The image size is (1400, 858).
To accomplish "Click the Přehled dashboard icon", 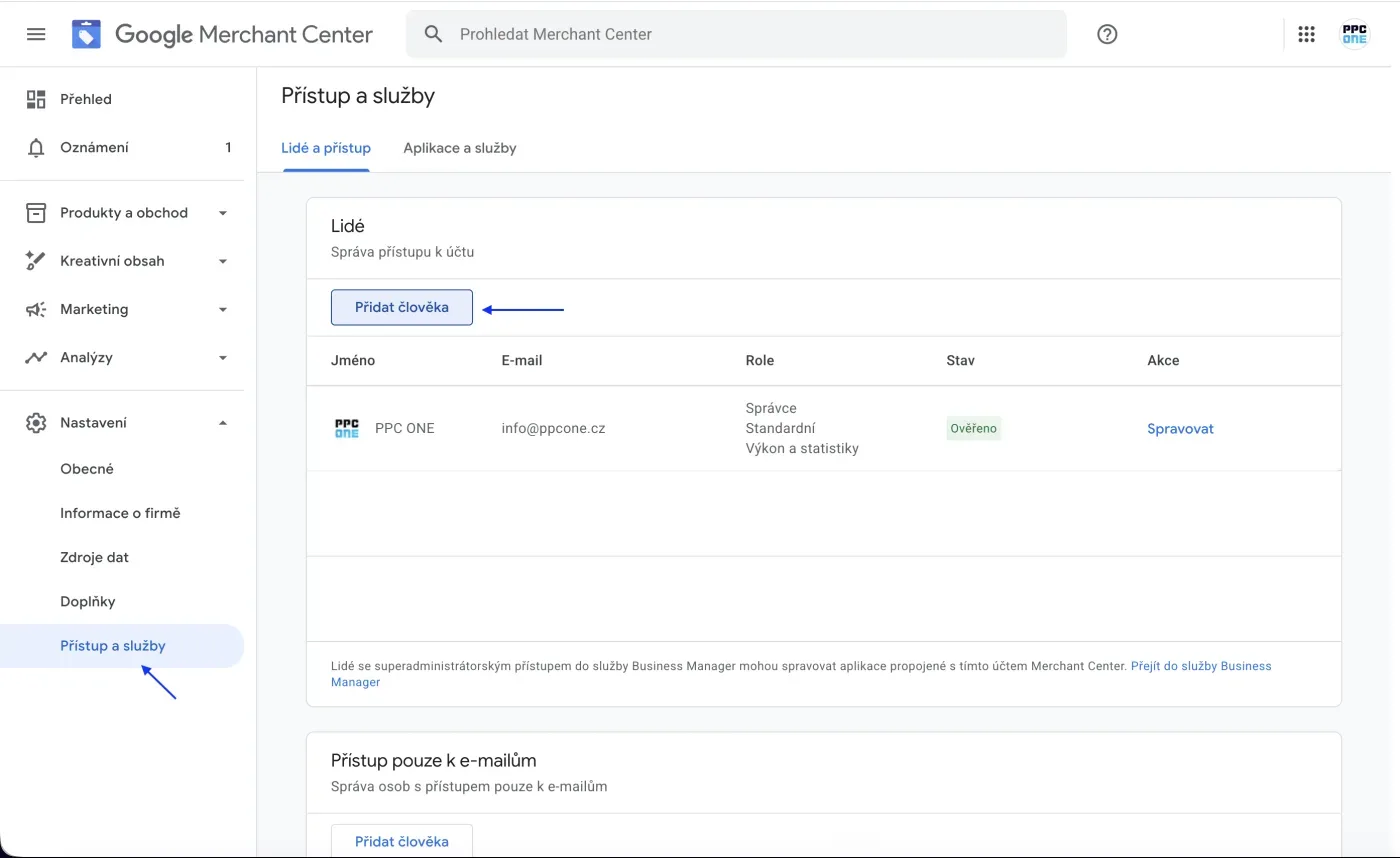I will (x=36, y=99).
